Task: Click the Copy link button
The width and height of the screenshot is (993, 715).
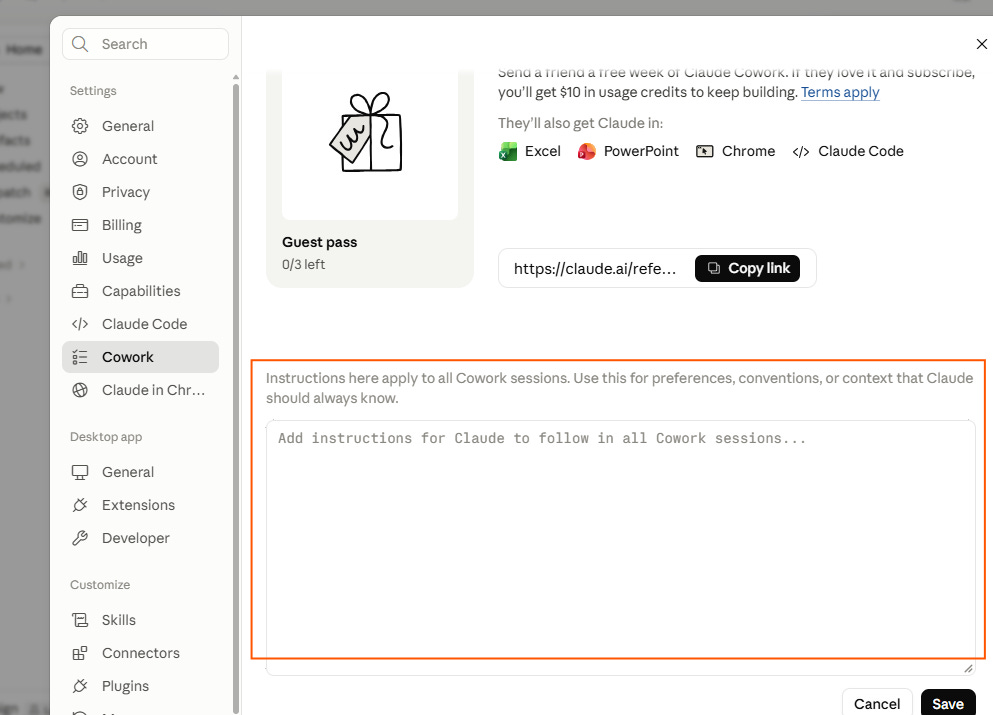Action: (x=747, y=268)
